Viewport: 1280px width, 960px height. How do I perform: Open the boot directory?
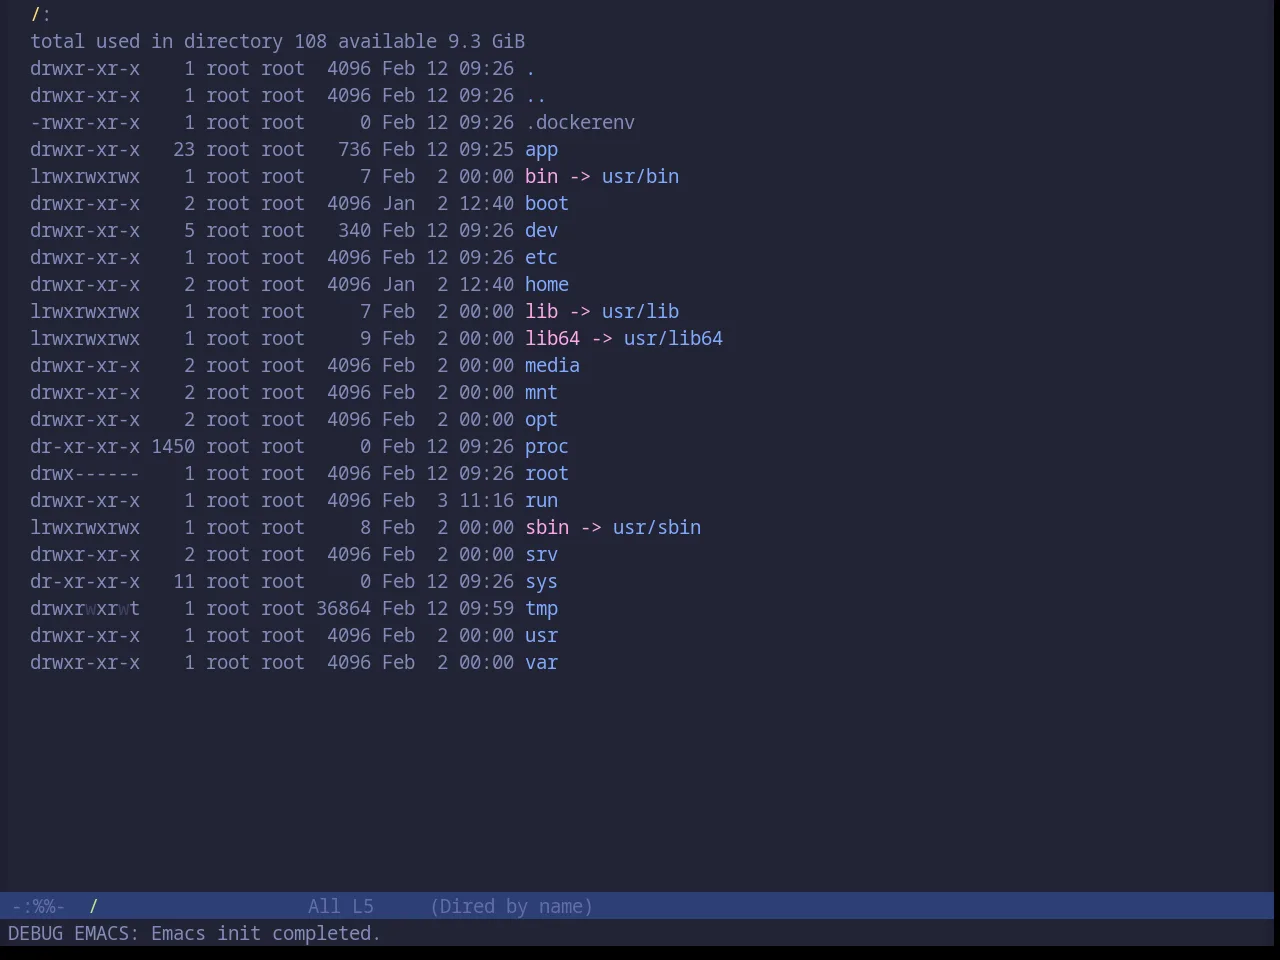547,204
